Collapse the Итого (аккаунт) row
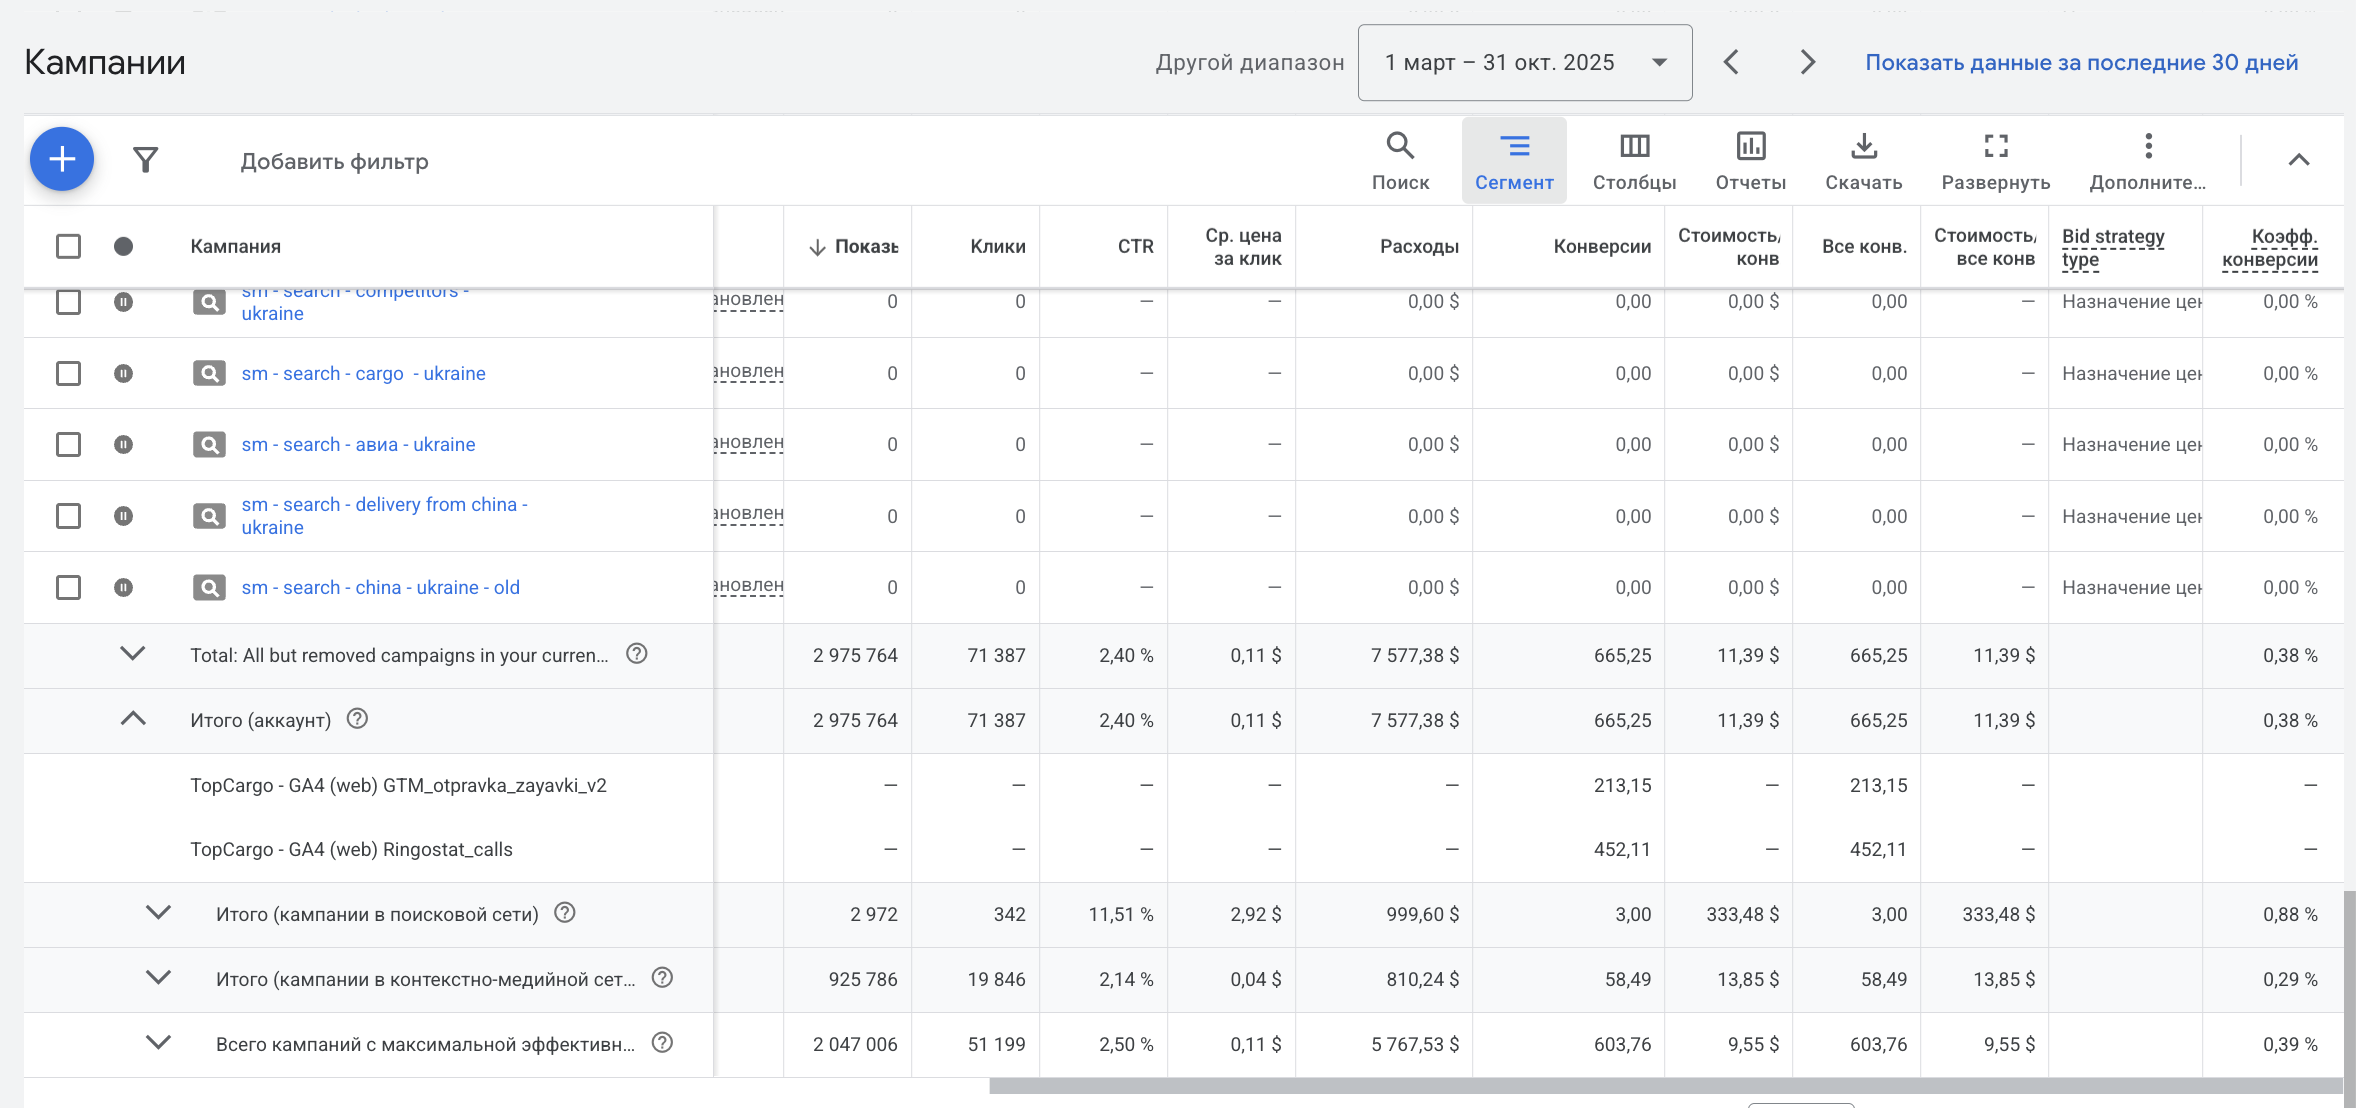The image size is (2356, 1108). 133,719
